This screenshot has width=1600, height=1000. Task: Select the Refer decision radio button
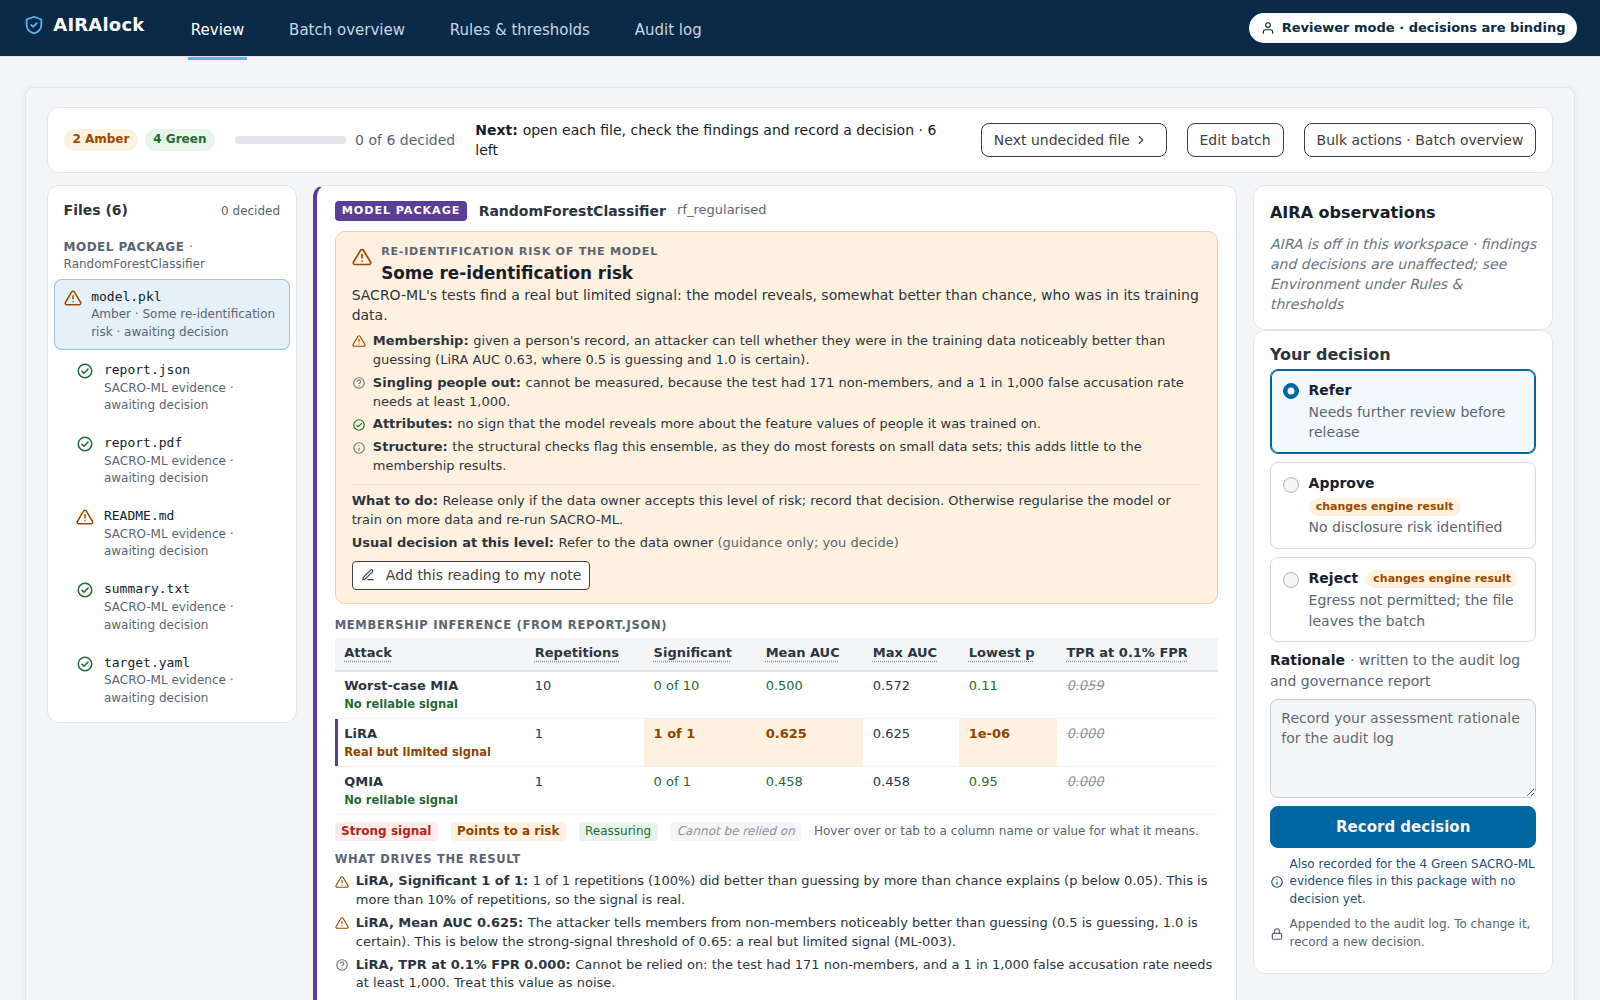pyautogui.click(x=1291, y=391)
